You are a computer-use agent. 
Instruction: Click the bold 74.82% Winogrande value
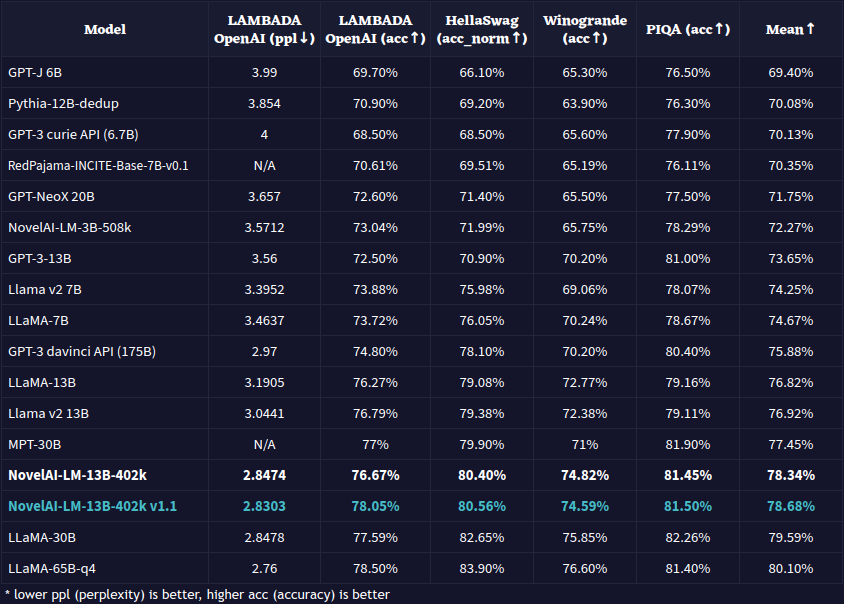tap(585, 475)
